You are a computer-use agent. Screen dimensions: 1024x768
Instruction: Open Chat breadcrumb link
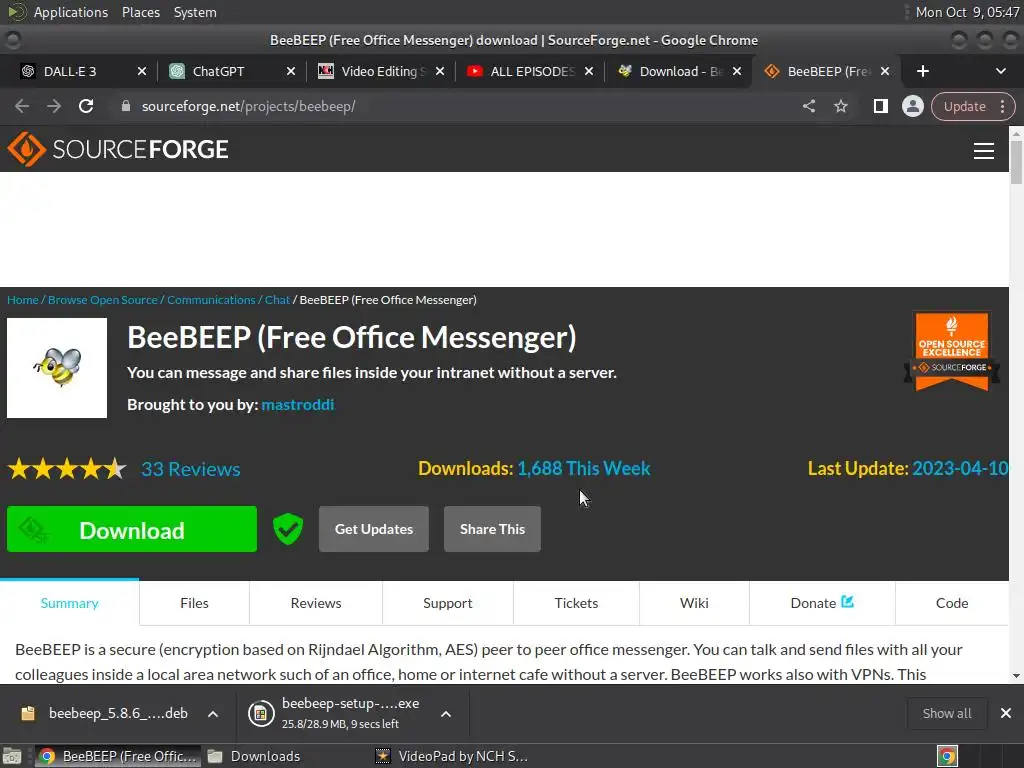click(x=277, y=300)
